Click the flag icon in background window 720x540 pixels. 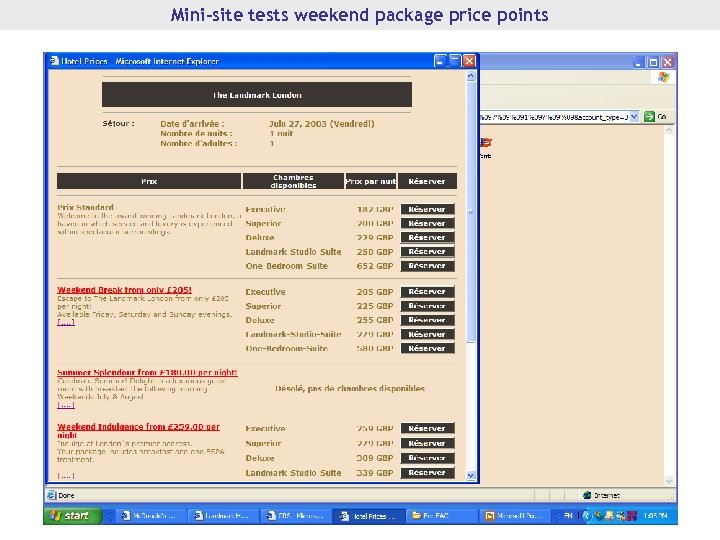(x=486, y=142)
